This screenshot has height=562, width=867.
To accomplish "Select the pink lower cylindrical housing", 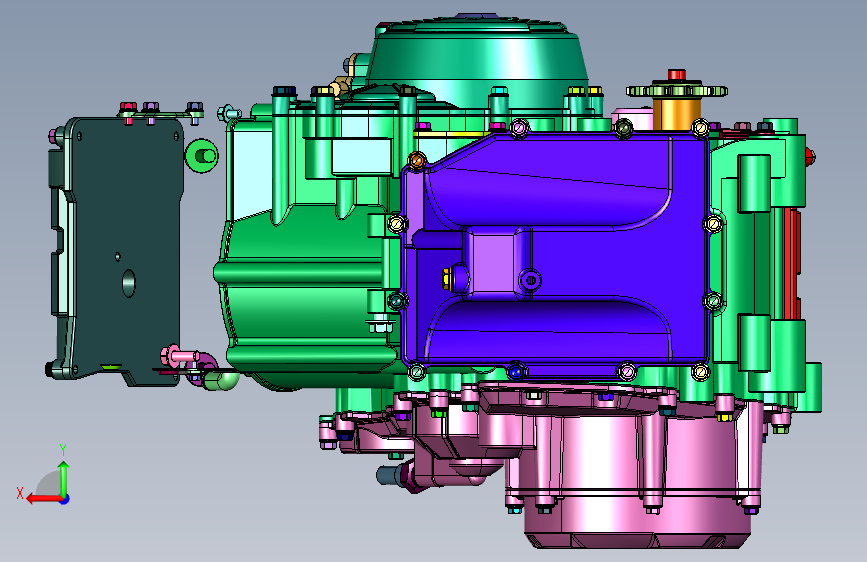I will point(636,476).
